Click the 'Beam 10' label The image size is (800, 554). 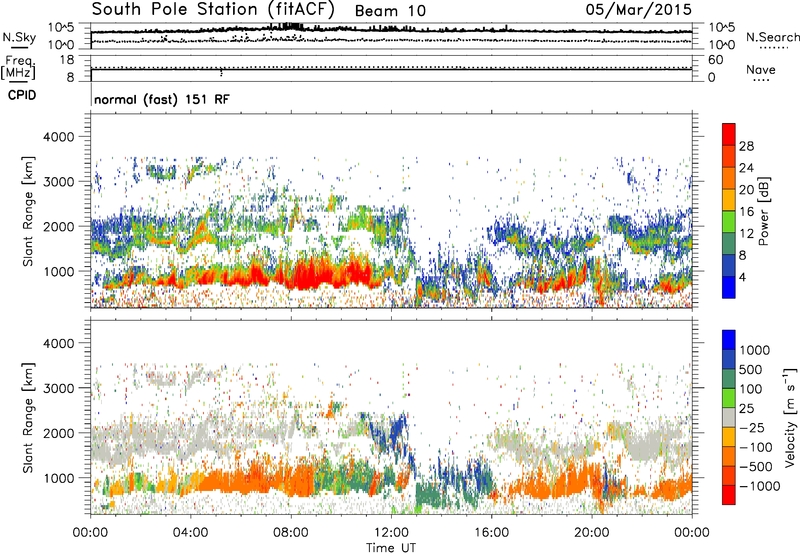click(390, 11)
